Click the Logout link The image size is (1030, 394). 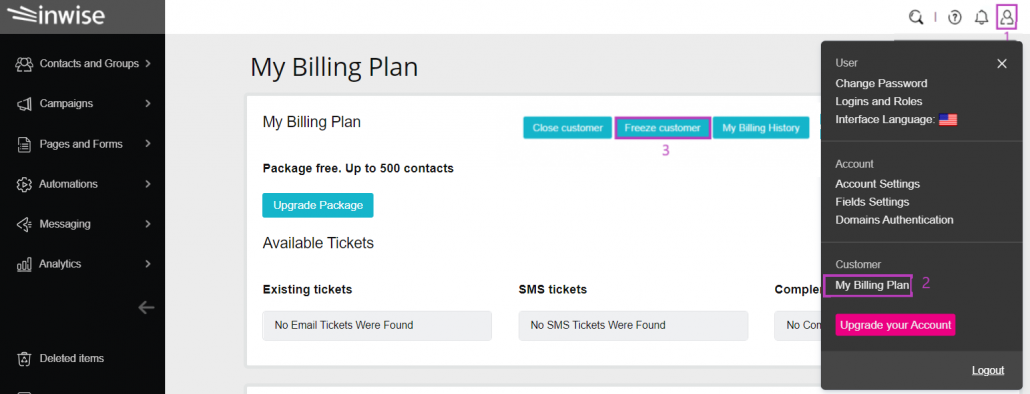[x=988, y=370]
